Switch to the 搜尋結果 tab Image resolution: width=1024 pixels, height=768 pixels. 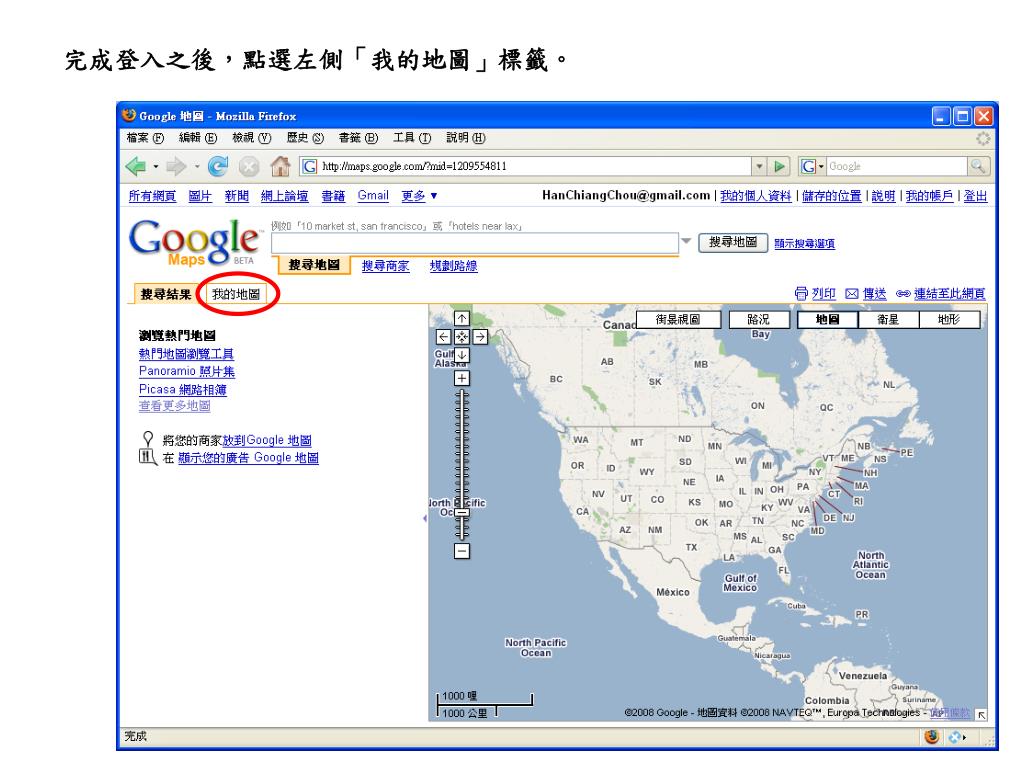tap(166, 295)
